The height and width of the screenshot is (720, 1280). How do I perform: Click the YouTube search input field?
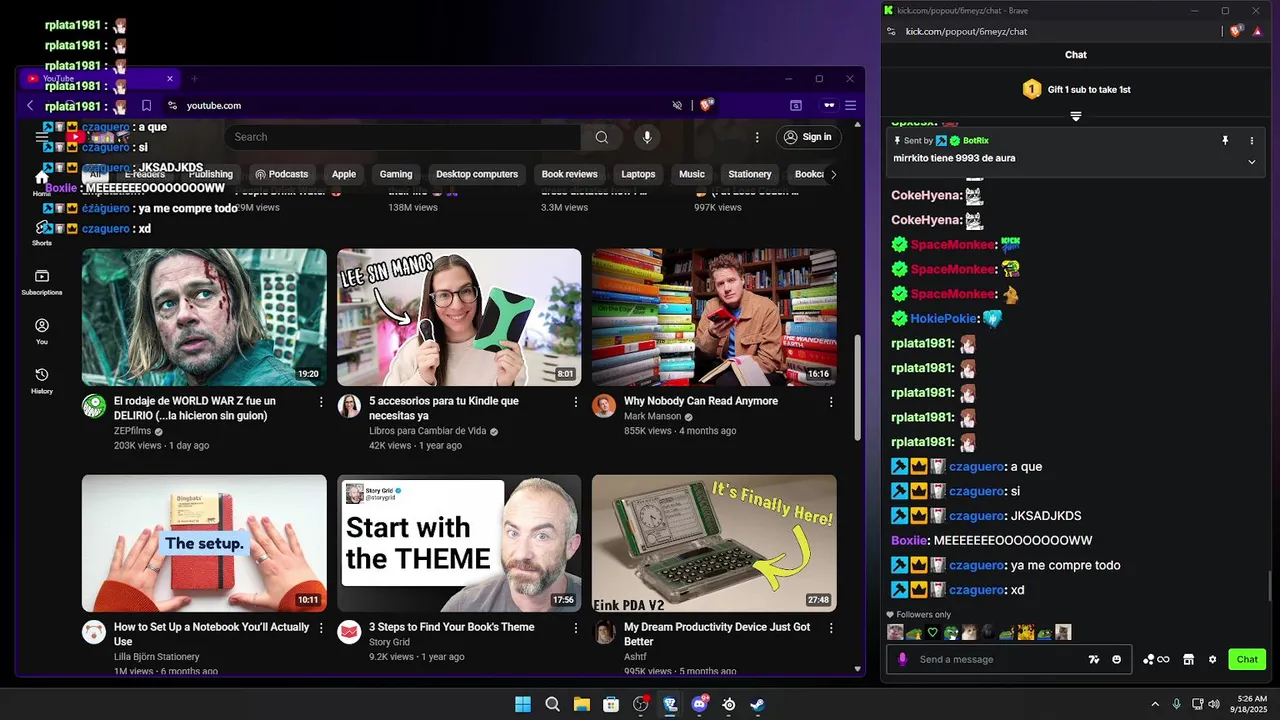pos(403,137)
